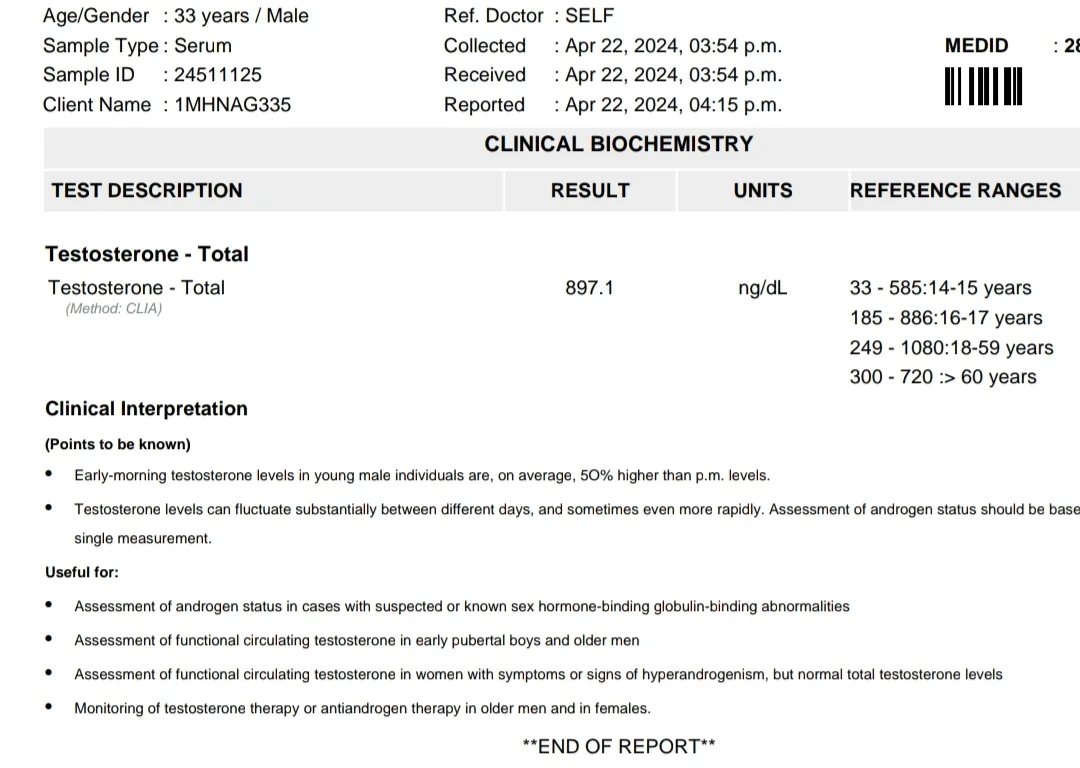Select the 300 - 720 :> 60 years range

(x=943, y=377)
